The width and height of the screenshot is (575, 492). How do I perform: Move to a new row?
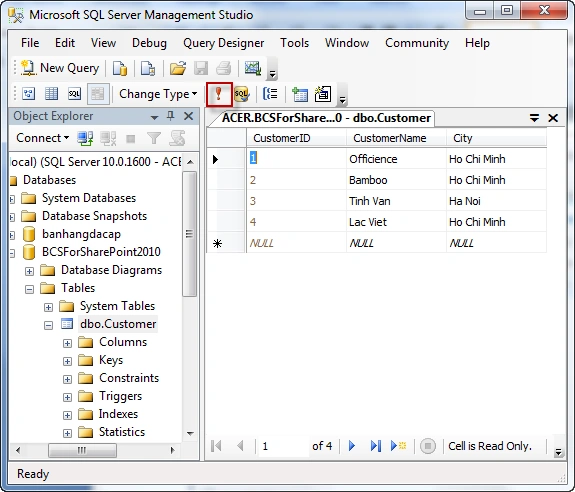(x=398, y=446)
